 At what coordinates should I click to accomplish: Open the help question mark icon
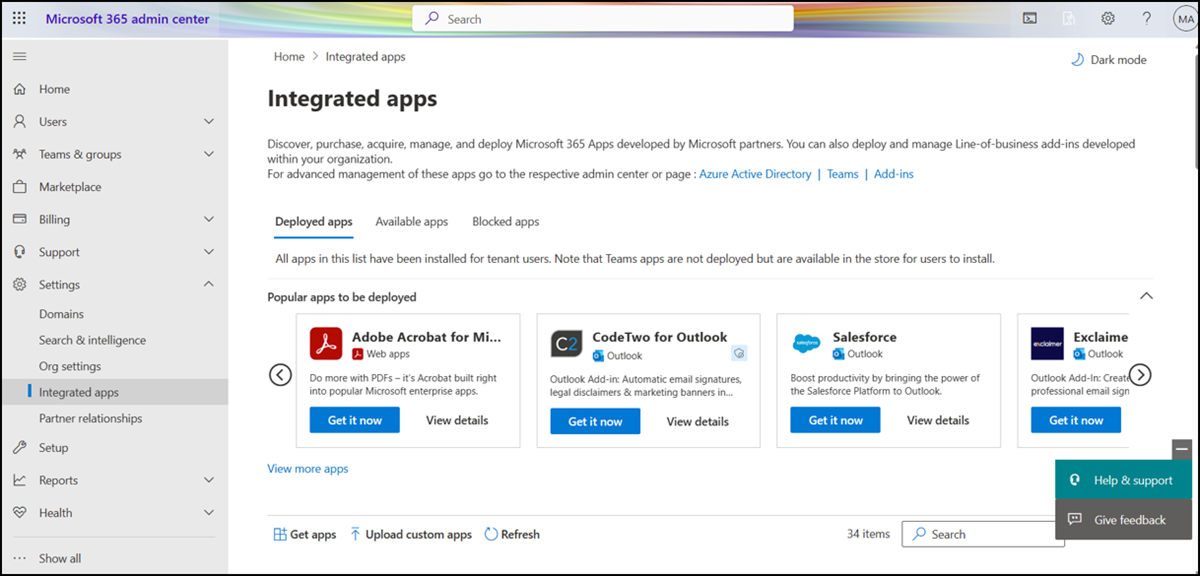click(1146, 18)
